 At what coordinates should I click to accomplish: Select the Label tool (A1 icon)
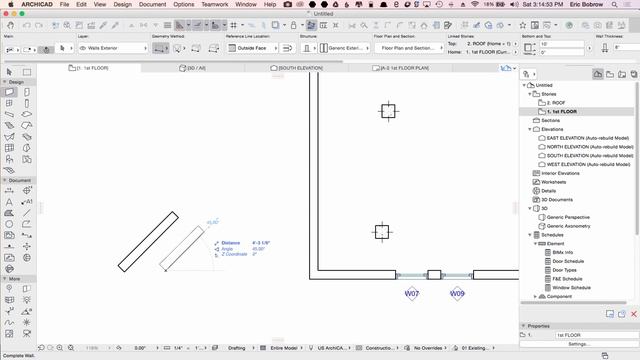tap(27, 202)
